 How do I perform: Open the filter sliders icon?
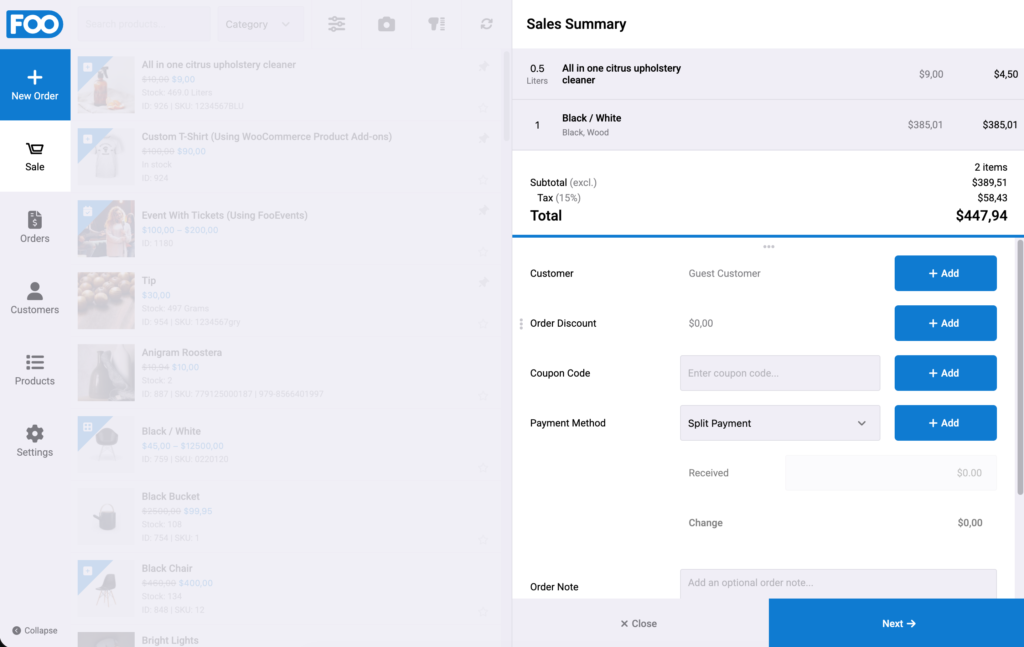click(336, 24)
